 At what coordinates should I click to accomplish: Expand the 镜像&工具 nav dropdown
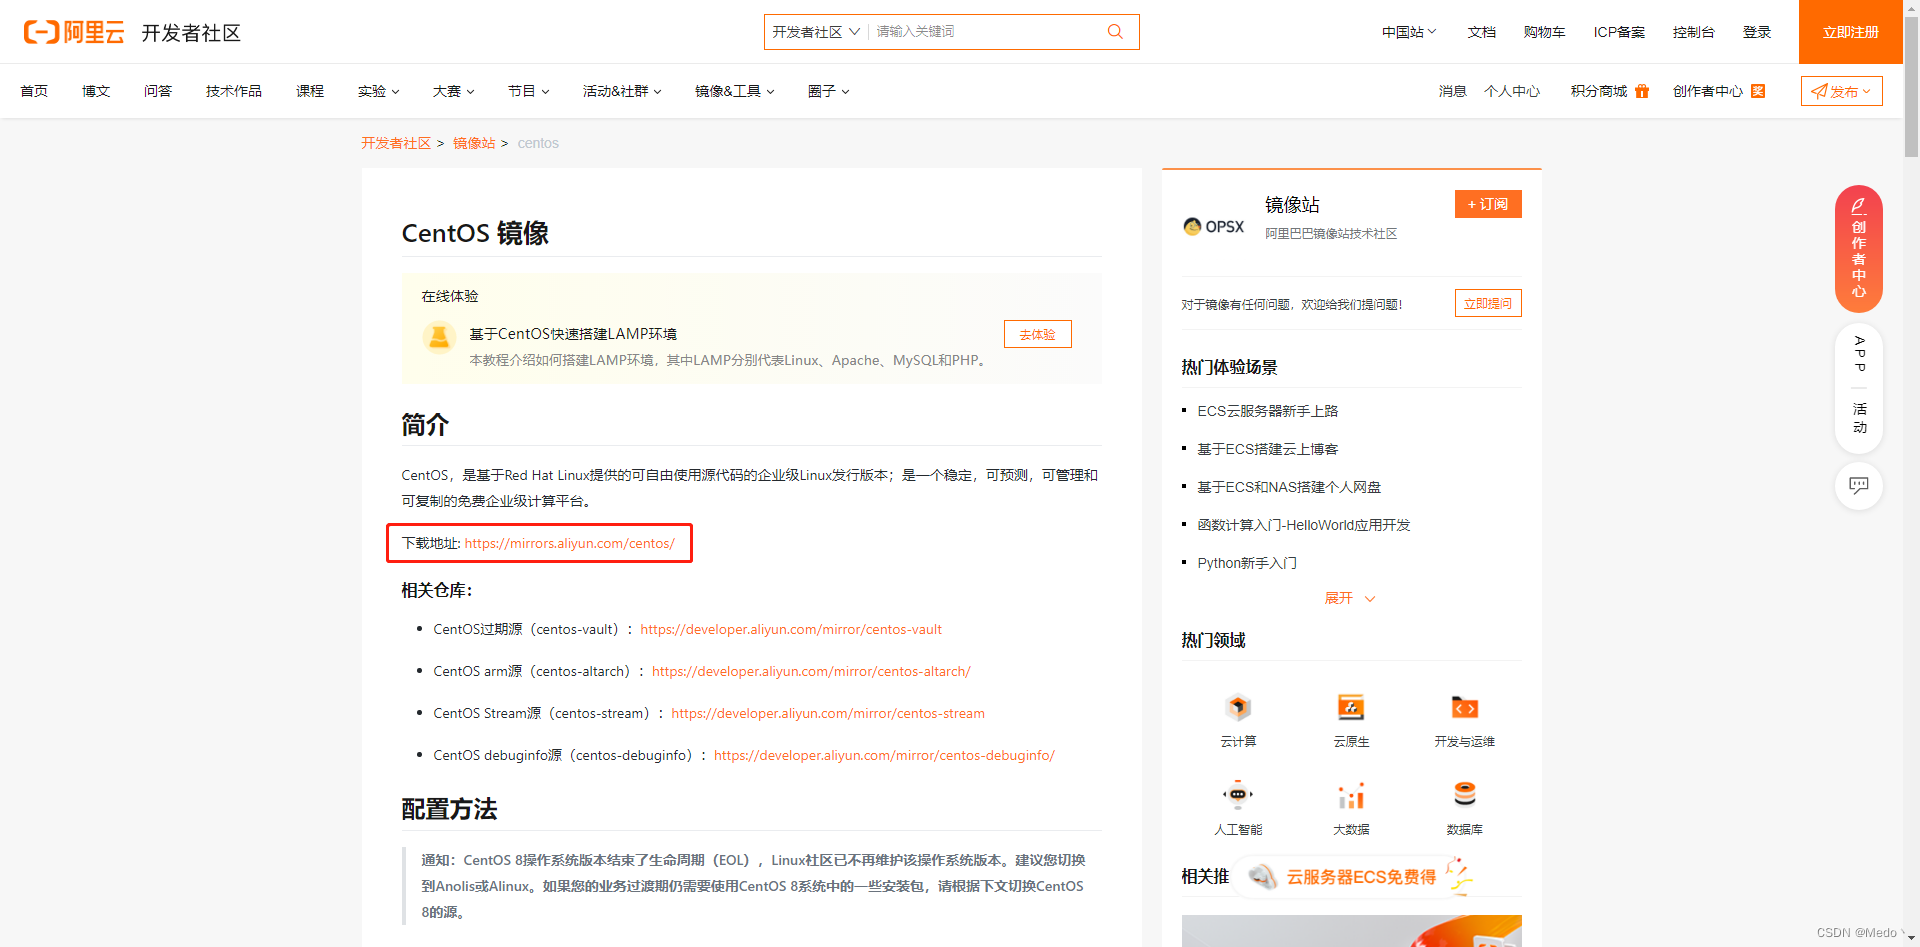pos(735,91)
